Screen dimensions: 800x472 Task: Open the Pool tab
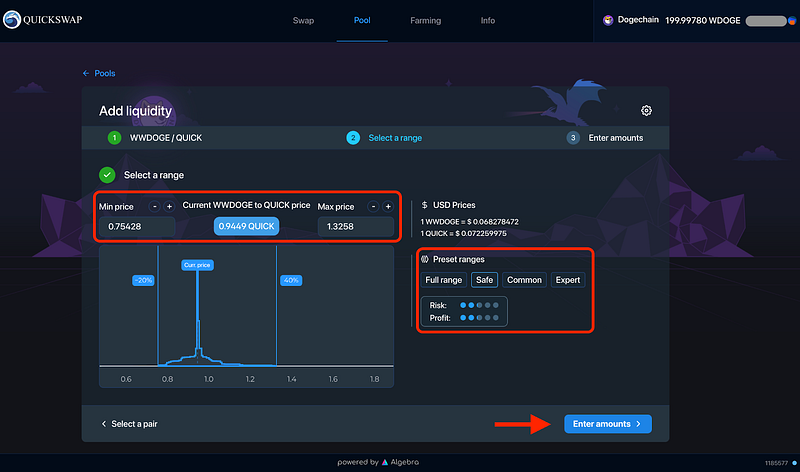(362, 20)
